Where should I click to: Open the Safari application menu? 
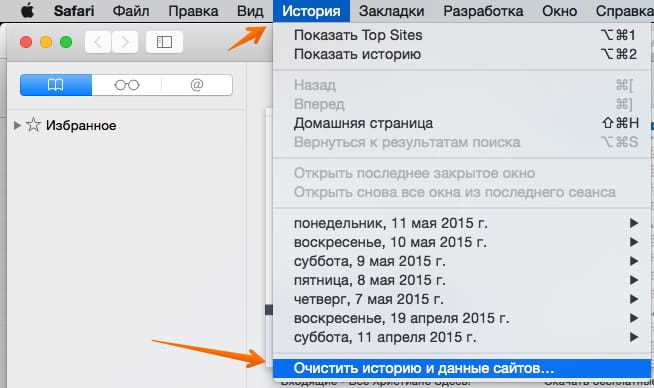[x=73, y=11]
